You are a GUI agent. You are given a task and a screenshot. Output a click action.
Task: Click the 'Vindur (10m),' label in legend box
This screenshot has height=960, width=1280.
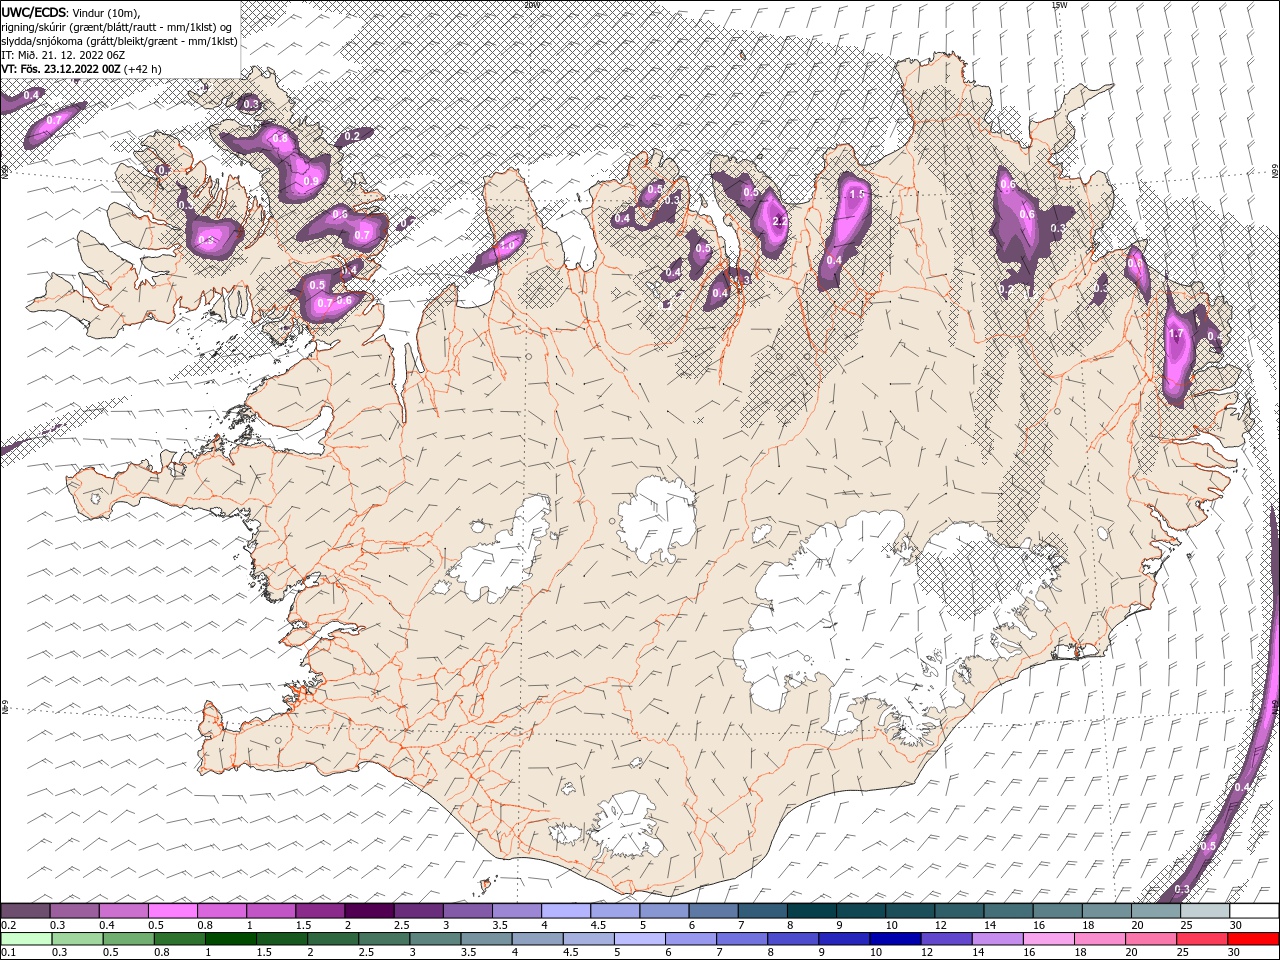click(106, 12)
